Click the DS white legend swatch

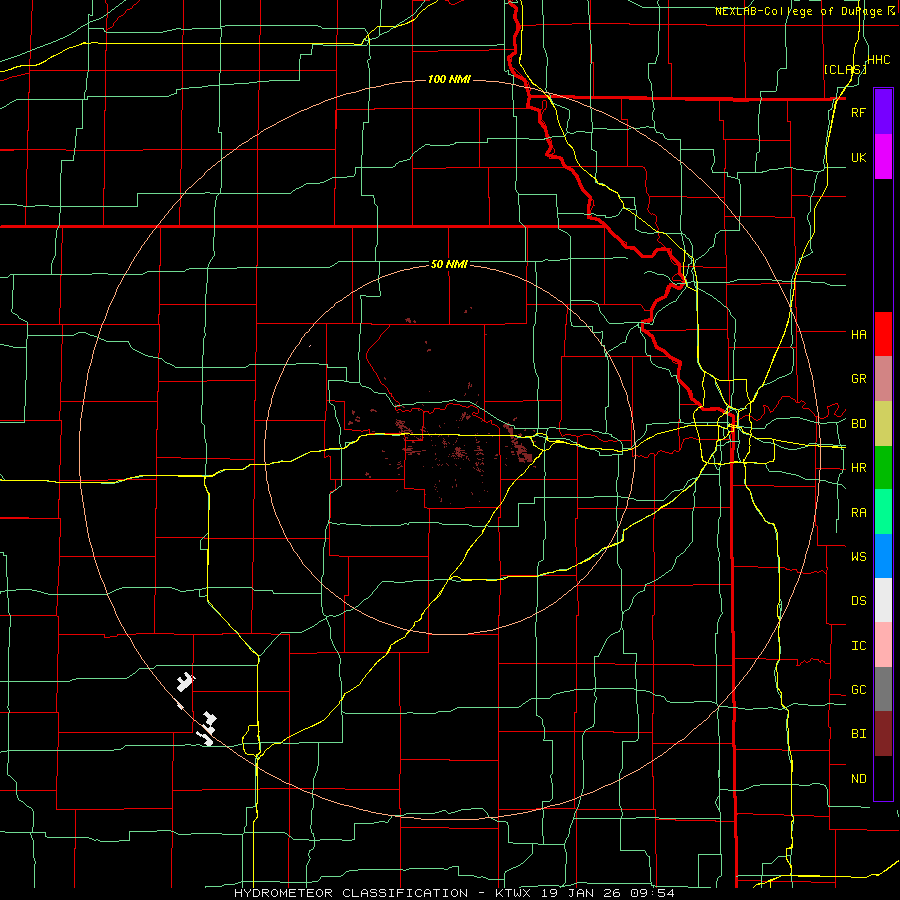883,600
